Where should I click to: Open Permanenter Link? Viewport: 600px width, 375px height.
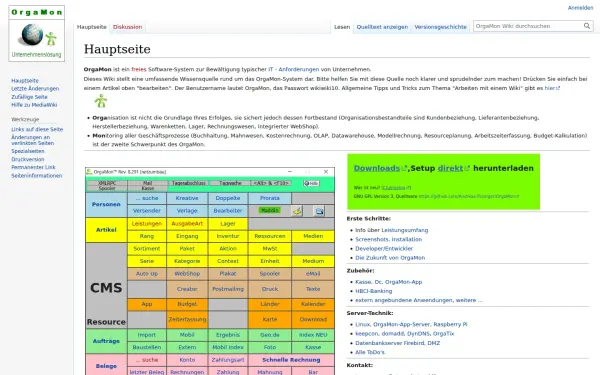pos(33,167)
